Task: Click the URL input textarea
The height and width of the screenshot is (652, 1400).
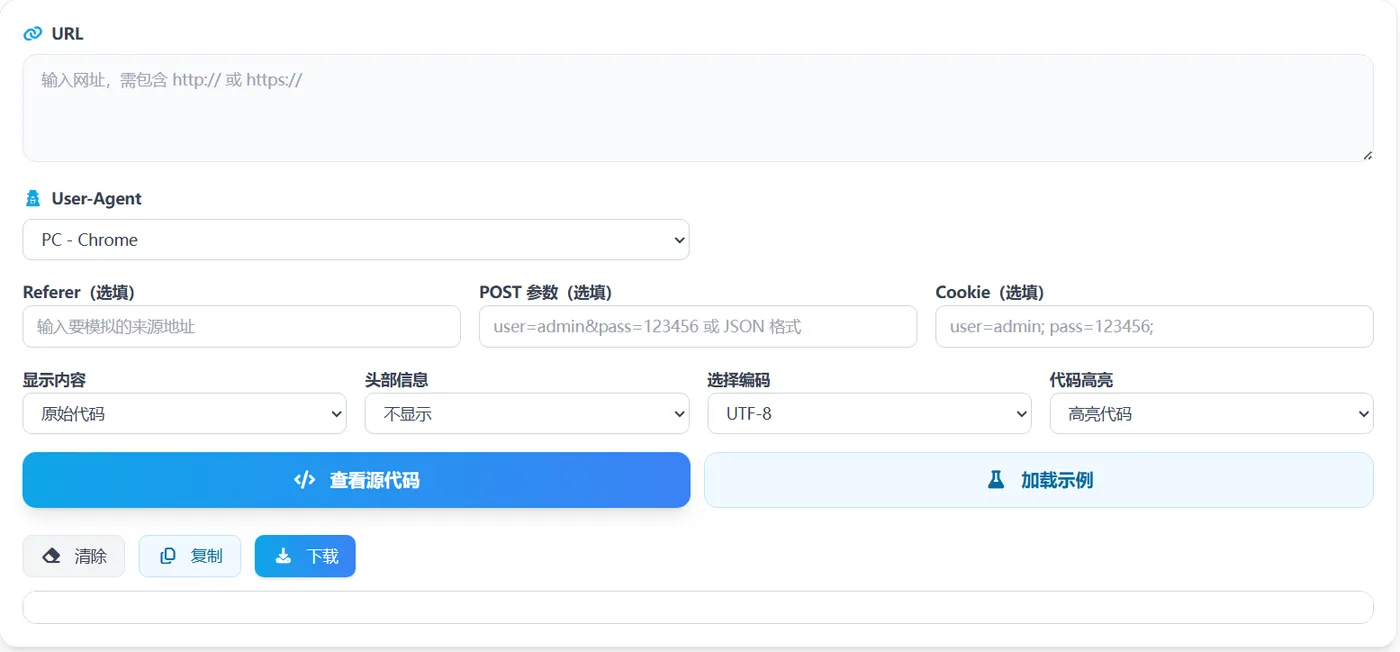Action: pyautogui.click(x=697, y=107)
